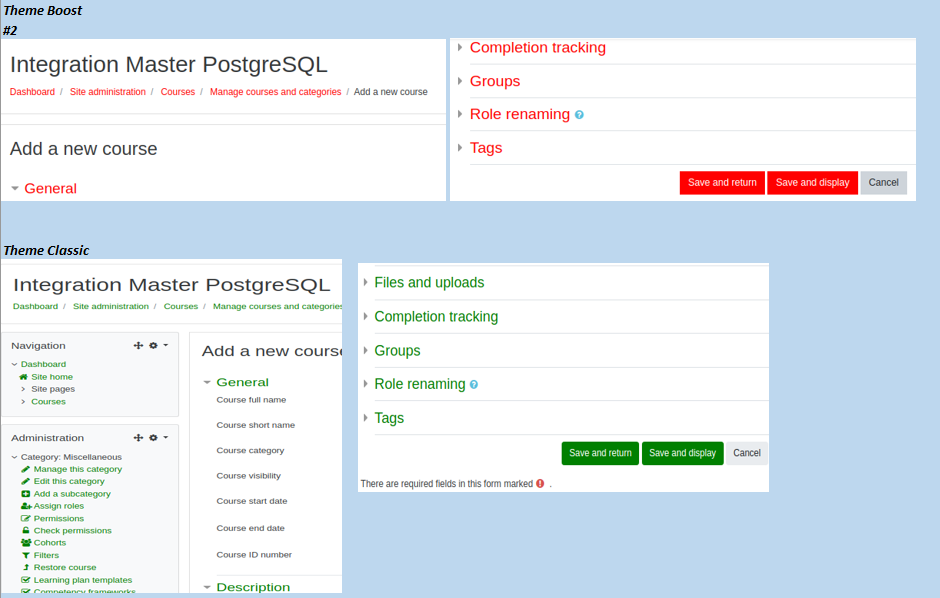Open the Cohorts link in Administration block
This screenshot has width=940, height=598.
[x=50, y=543]
